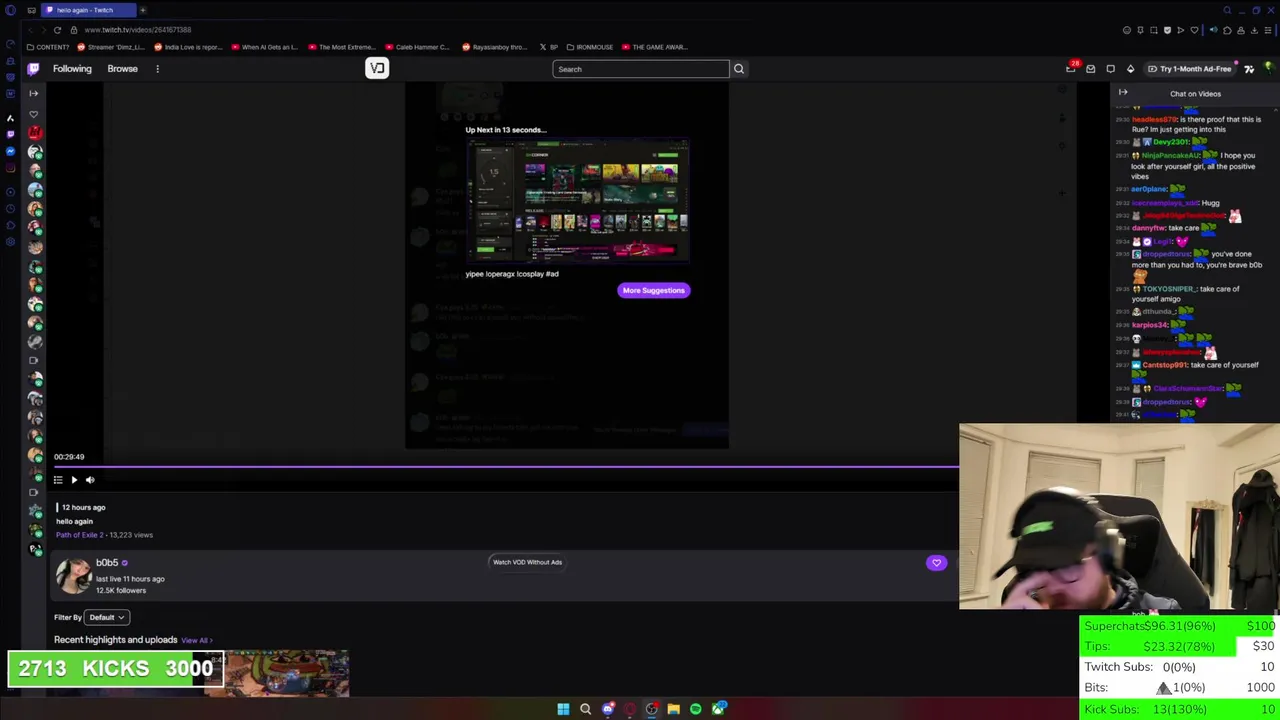Open the When AI Gets an I... bookmark
The image size is (1280, 720).
tap(265, 47)
